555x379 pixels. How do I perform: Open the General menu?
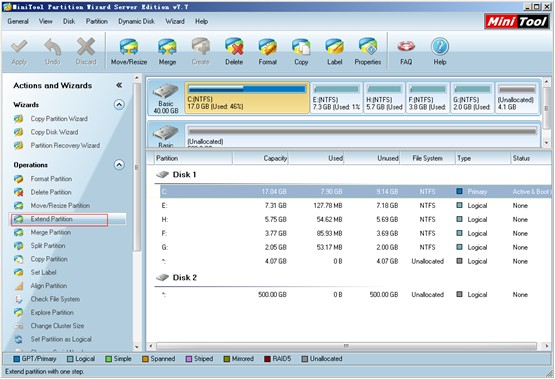click(x=18, y=22)
